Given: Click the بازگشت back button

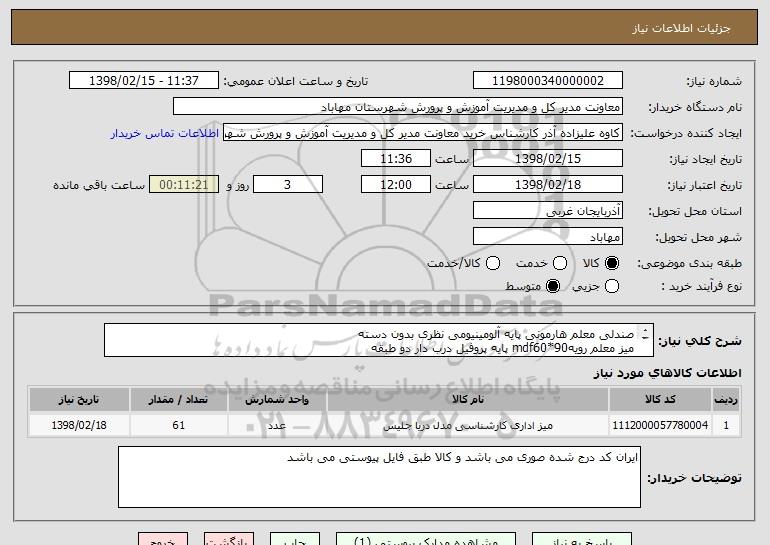Looking at the screenshot, I should (x=229, y=539).
